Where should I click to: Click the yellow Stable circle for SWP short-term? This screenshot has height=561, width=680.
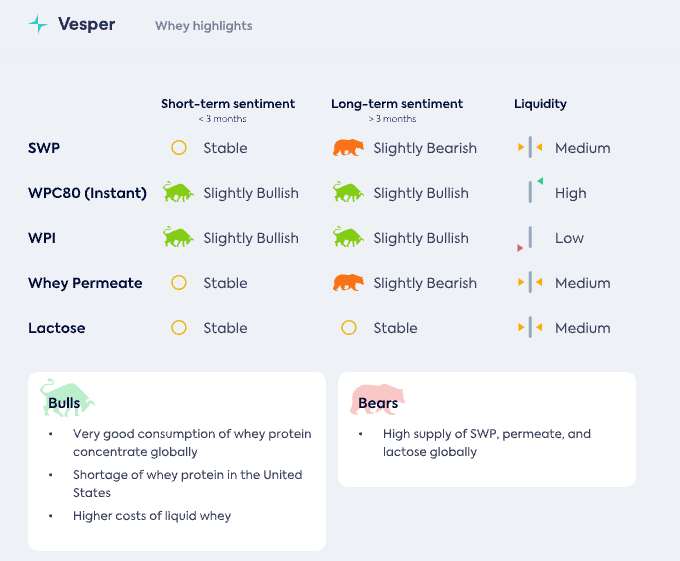click(x=179, y=148)
